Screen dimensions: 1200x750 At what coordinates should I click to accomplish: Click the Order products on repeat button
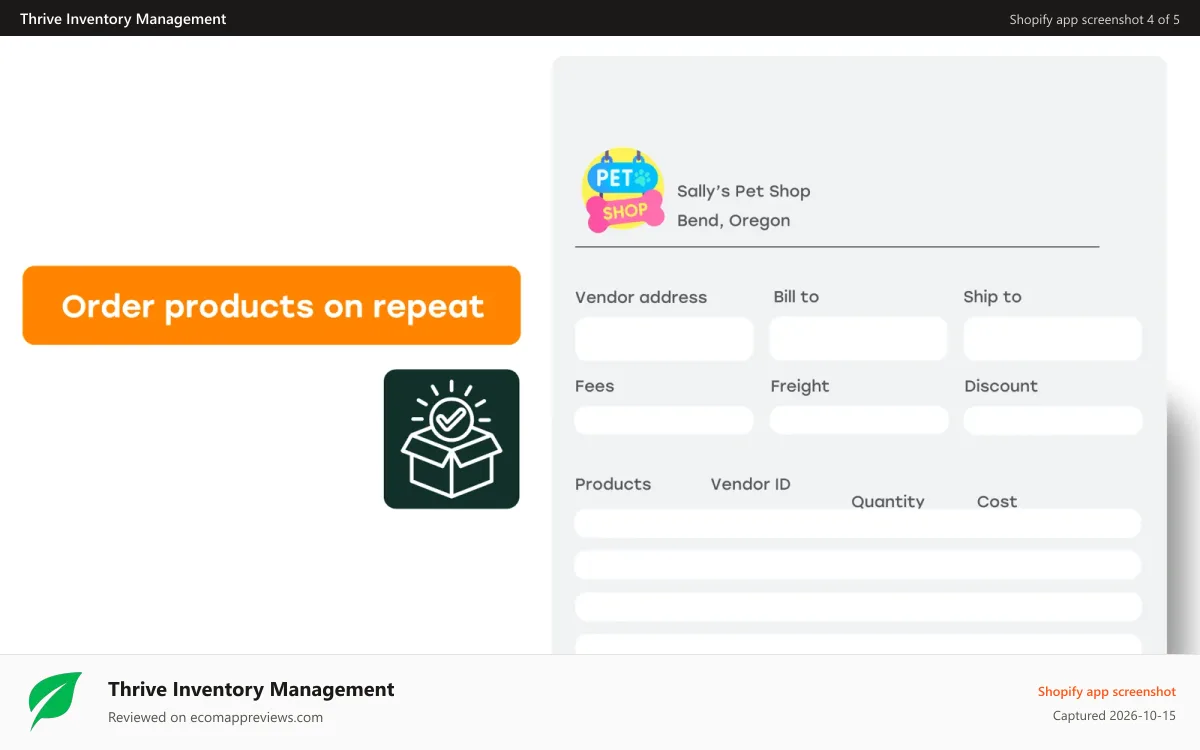[271, 305]
